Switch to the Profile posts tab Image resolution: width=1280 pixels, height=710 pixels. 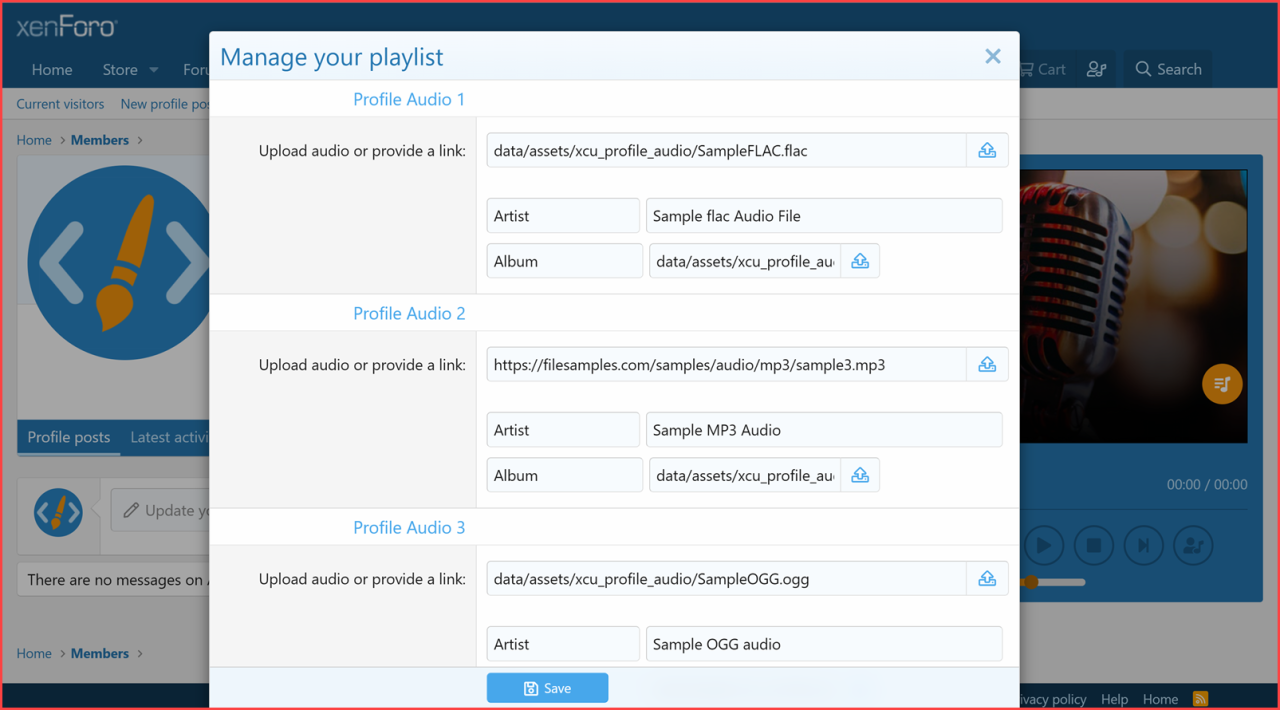pyautogui.click(x=68, y=437)
